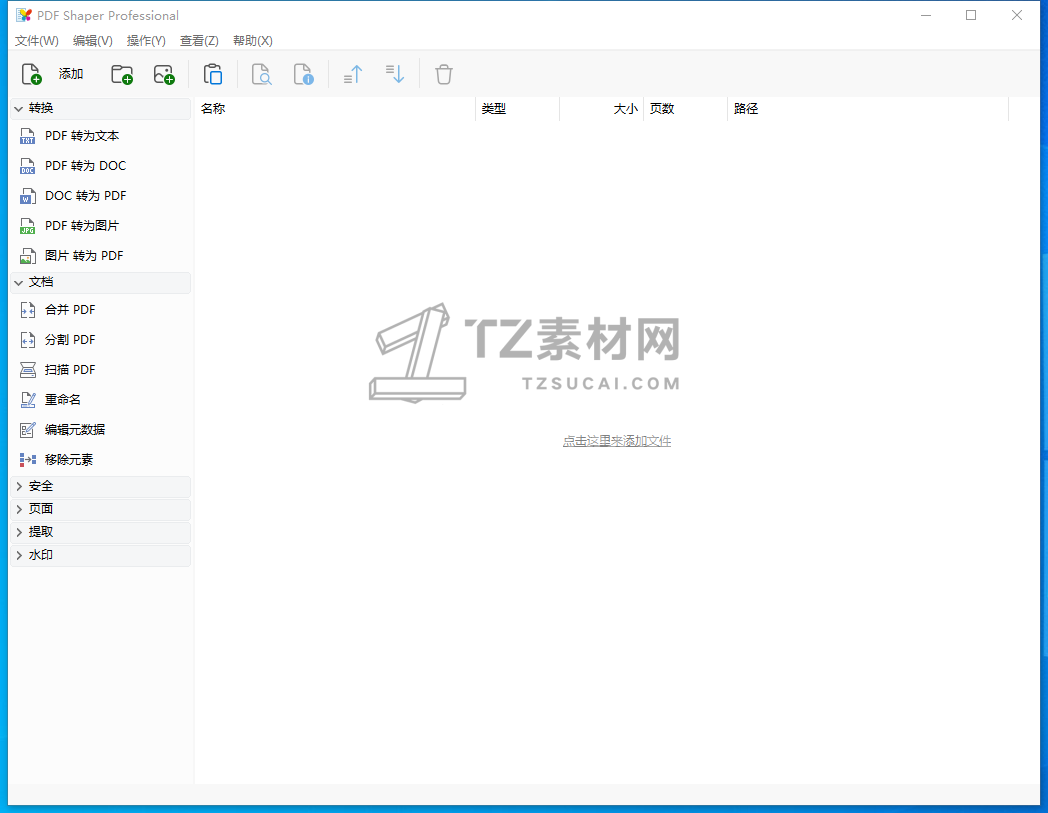Move file down with the down arrow icon
Screen dimensions: 1048x813
(x=395, y=74)
